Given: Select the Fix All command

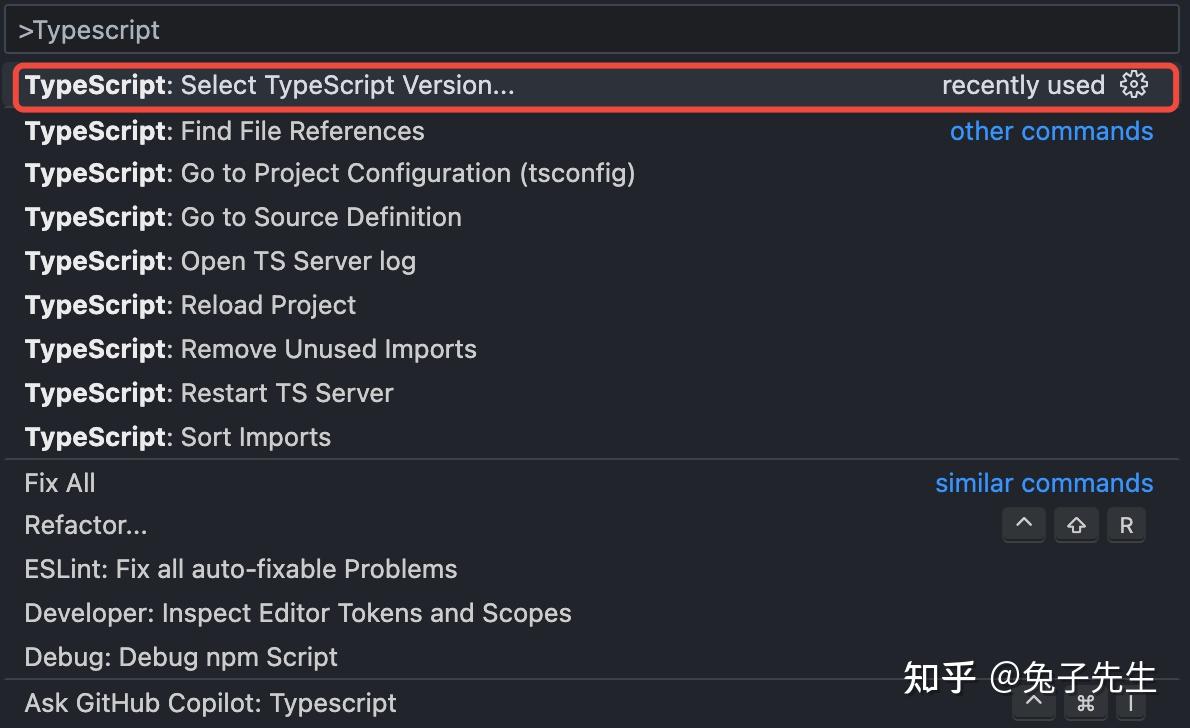Looking at the screenshot, I should pos(60,484).
